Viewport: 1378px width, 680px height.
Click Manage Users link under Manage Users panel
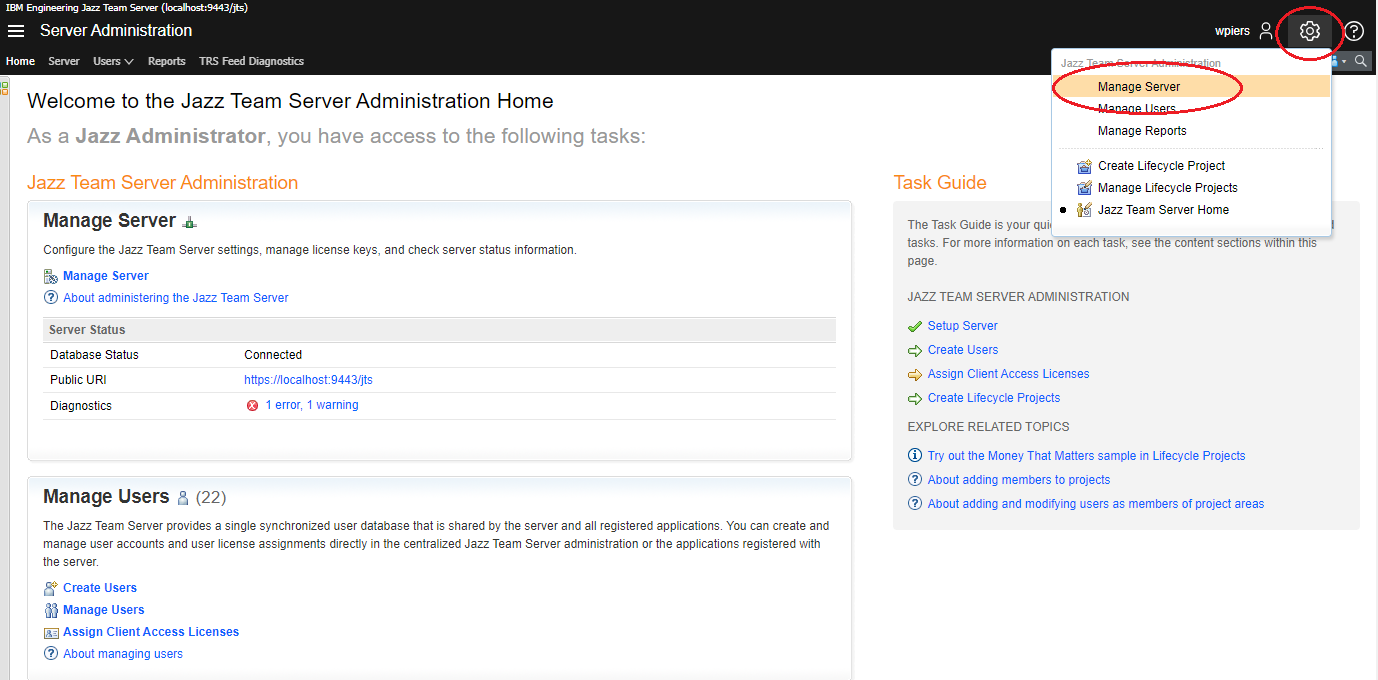(104, 610)
